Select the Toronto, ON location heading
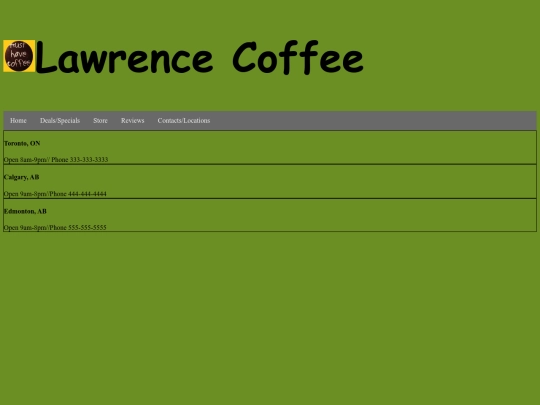The image size is (540, 405). (22, 143)
